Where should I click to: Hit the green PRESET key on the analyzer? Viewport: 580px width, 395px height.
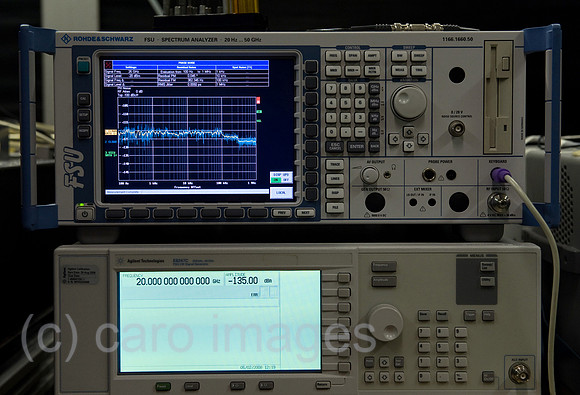(x=84, y=67)
